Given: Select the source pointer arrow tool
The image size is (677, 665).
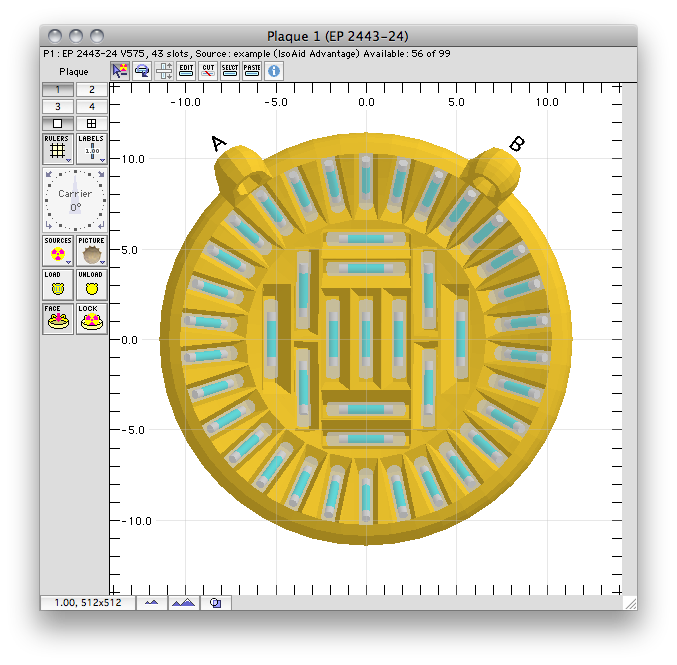Looking at the screenshot, I should point(120,71).
